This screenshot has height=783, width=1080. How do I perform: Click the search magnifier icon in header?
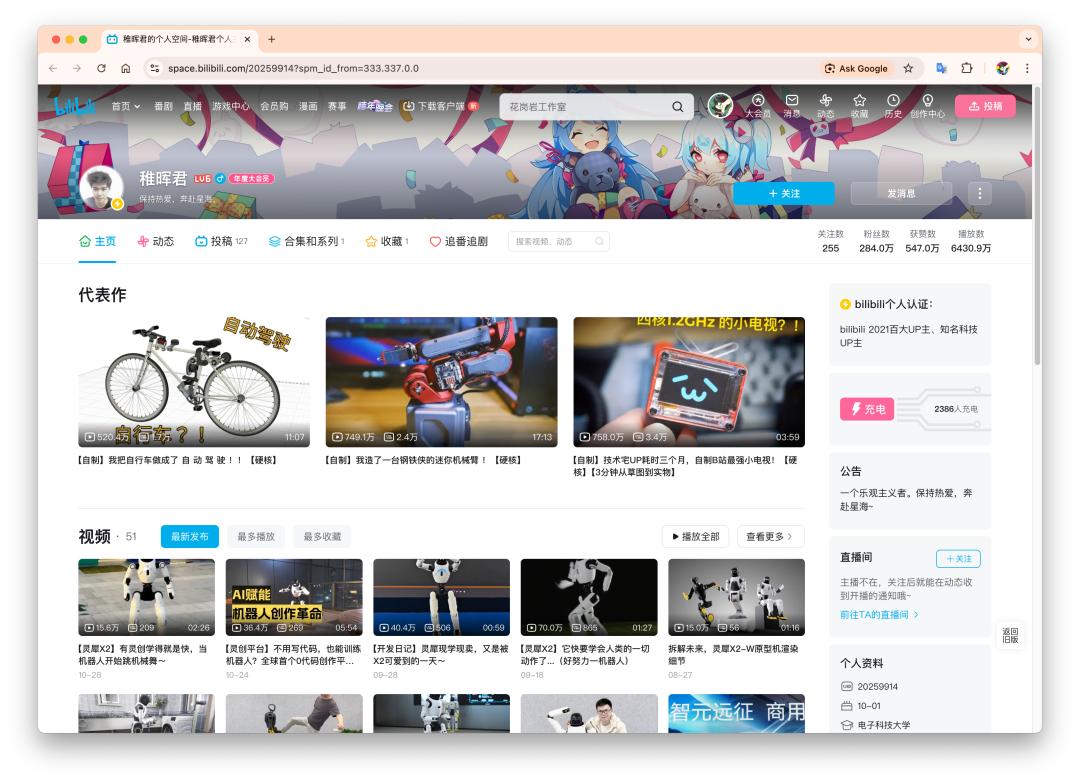678,107
